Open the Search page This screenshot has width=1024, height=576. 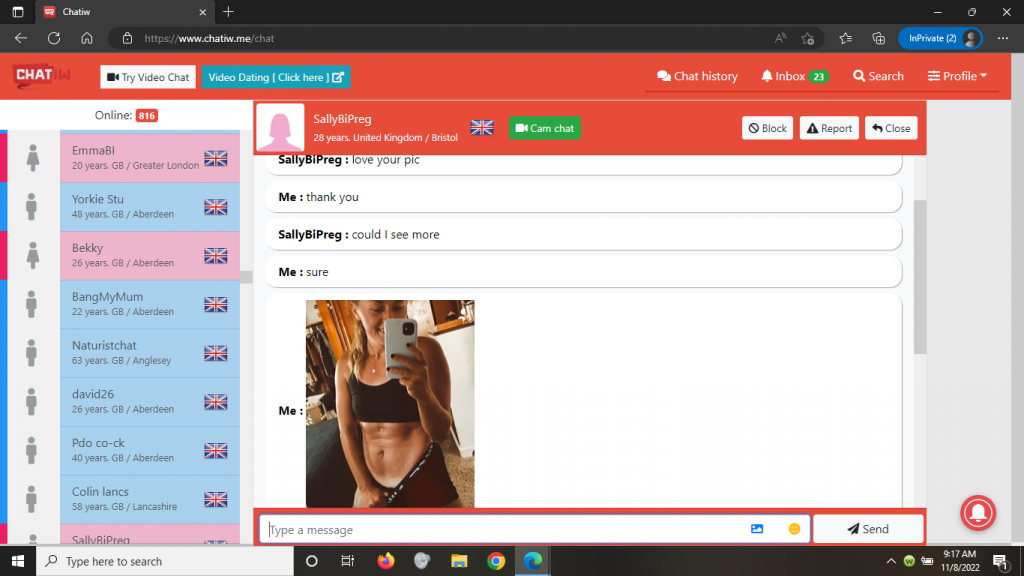pyautogui.click(x=878, y=76)
